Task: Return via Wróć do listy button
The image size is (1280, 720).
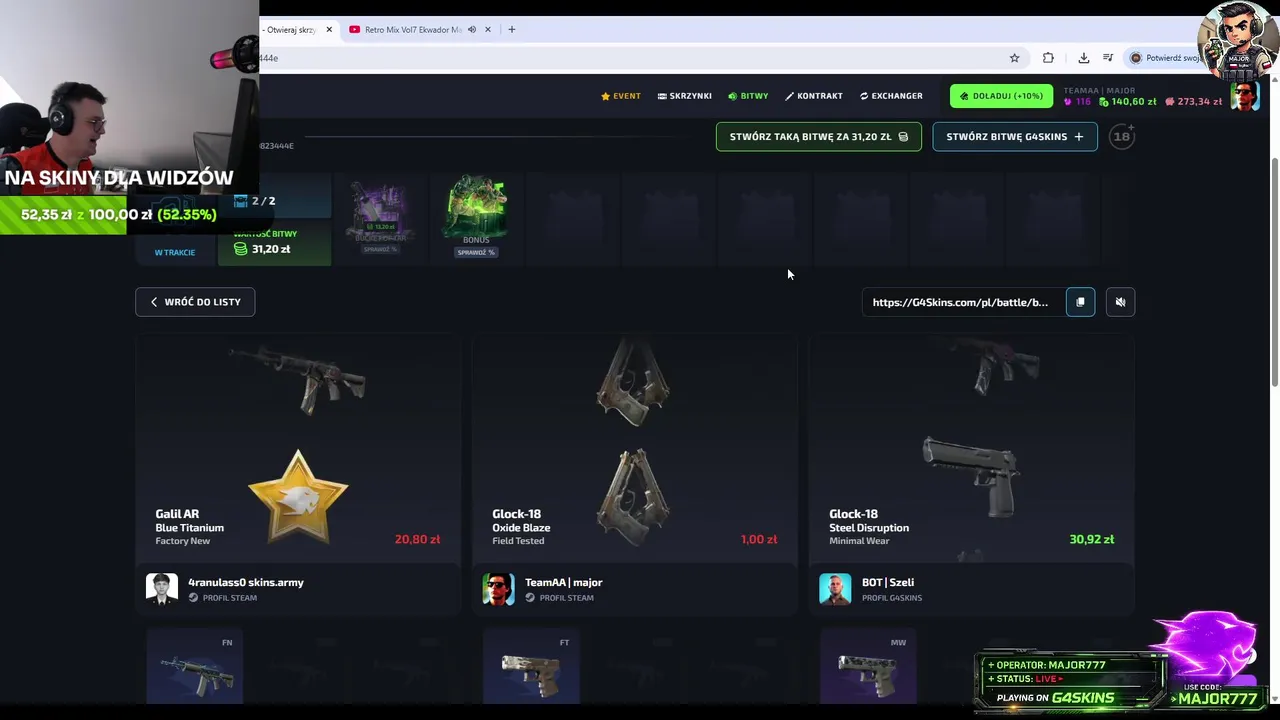Action: tap(195, 302)
